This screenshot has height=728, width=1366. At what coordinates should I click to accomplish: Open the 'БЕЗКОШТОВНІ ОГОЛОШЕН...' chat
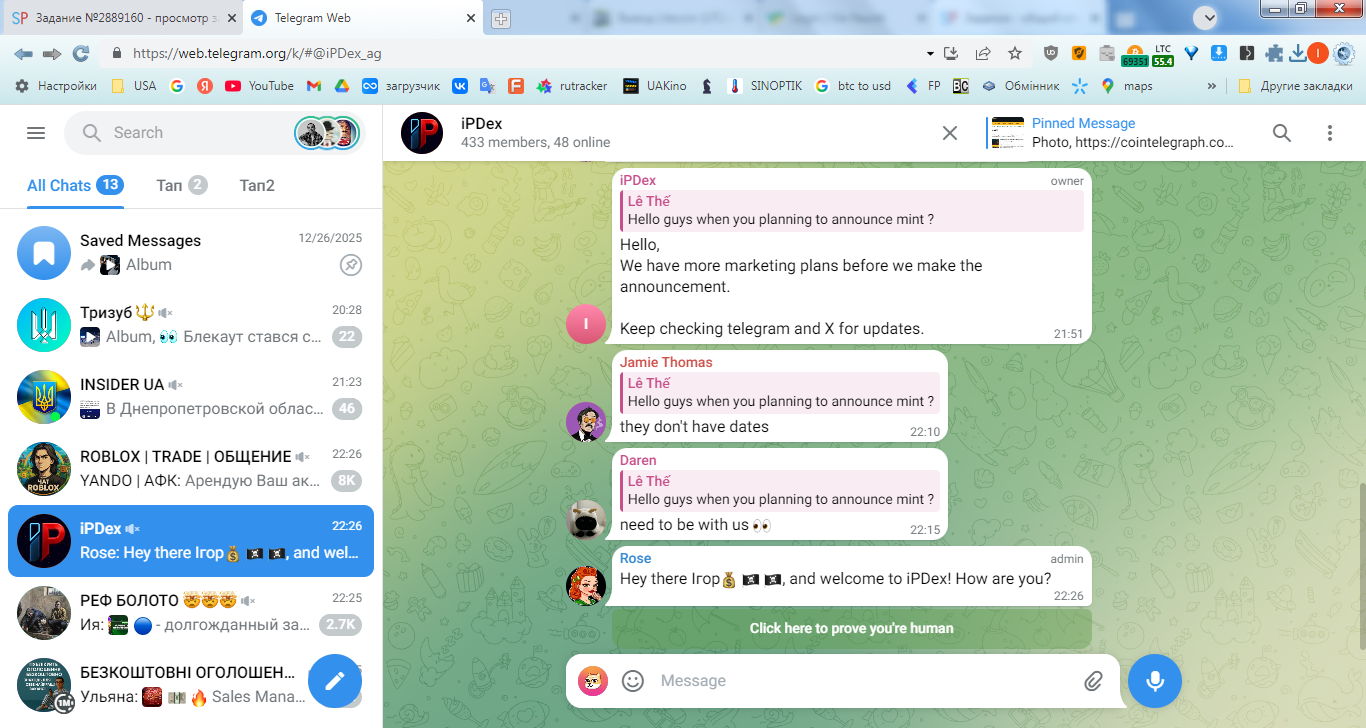click(191, 685)
